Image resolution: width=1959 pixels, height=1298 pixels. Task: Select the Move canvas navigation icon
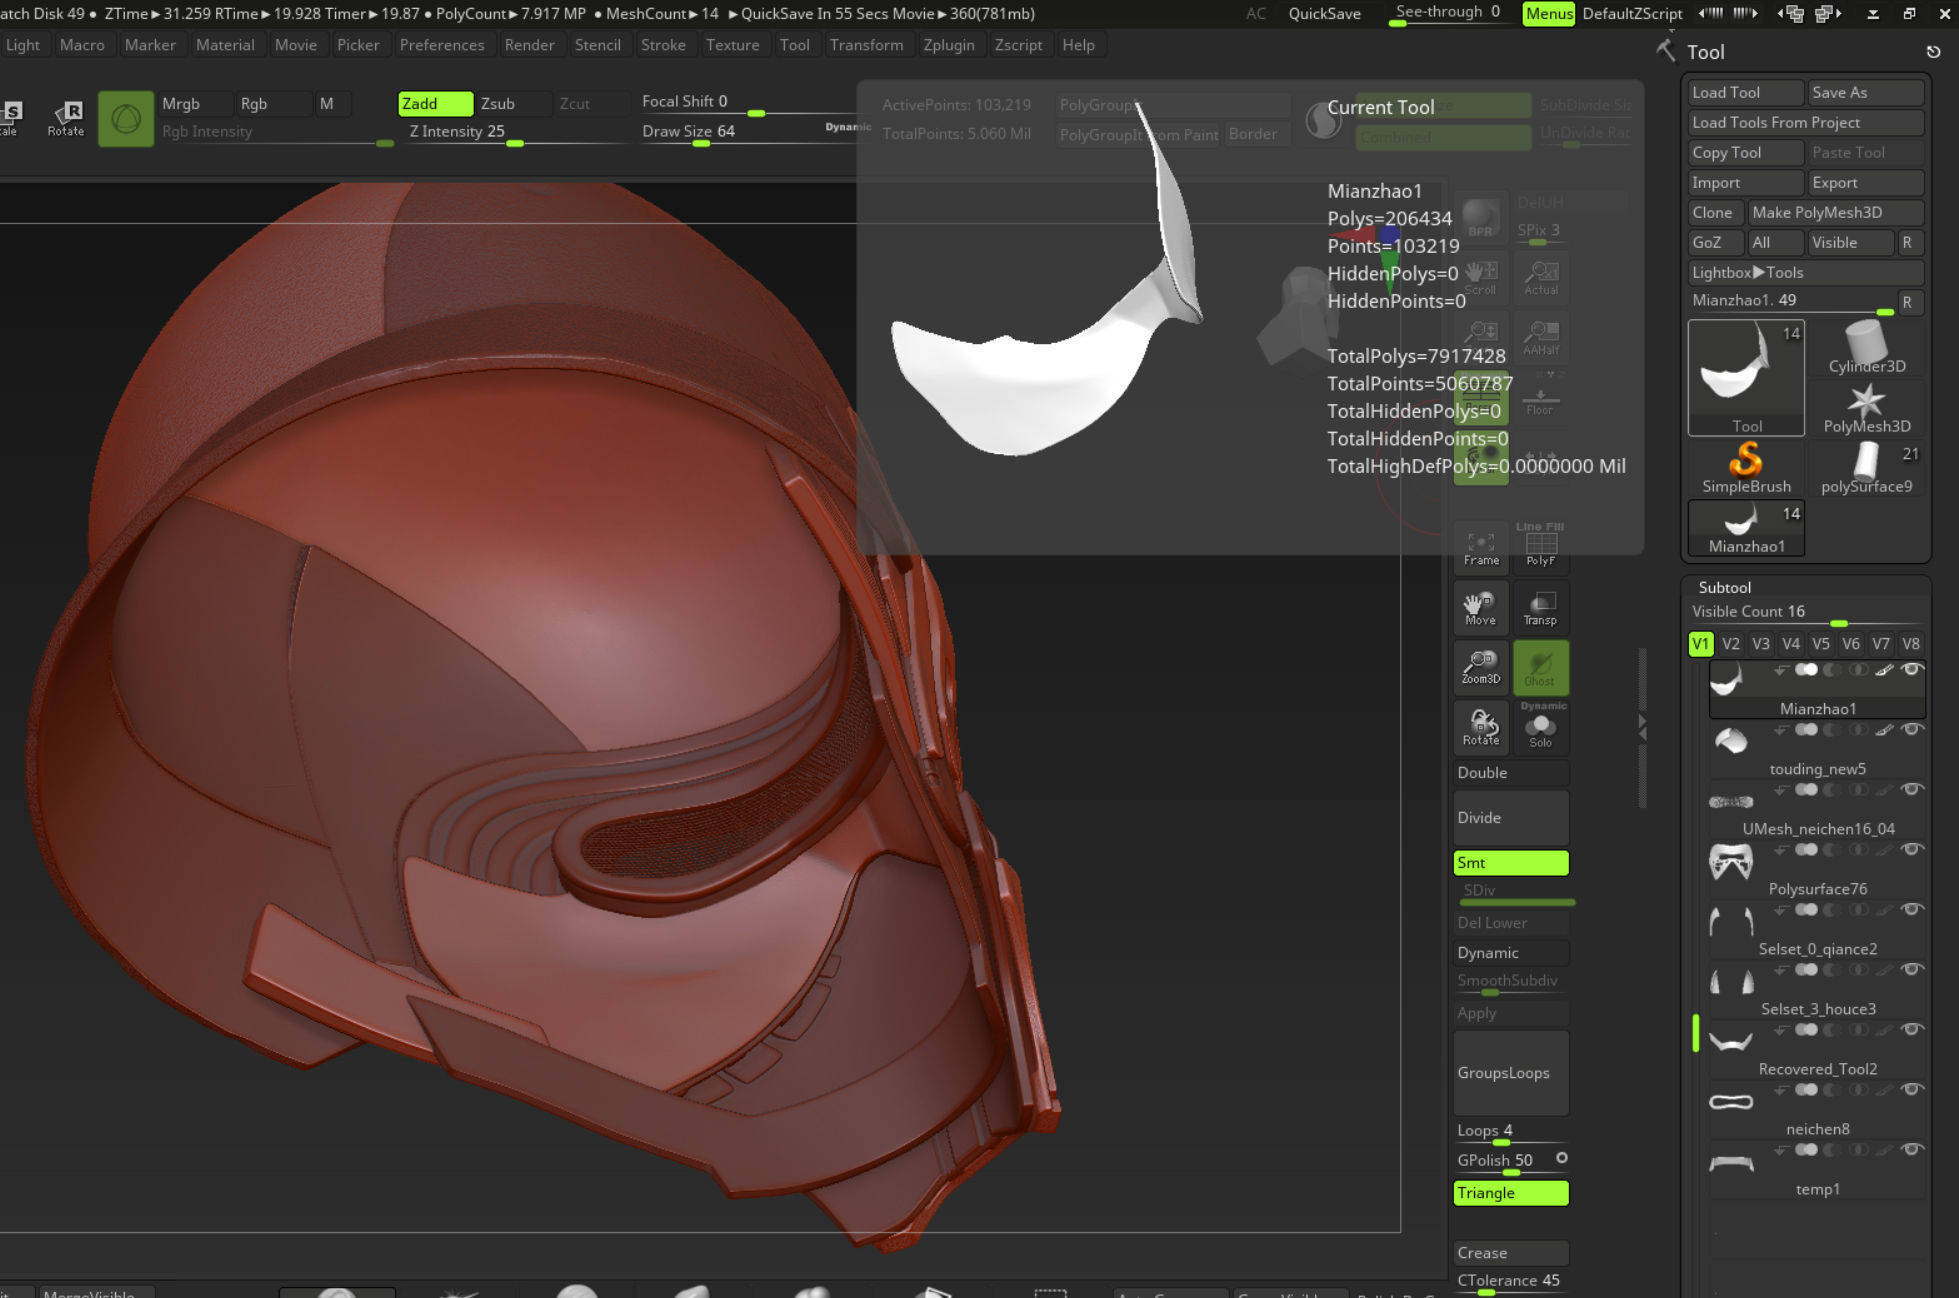tap(1481, 607)
